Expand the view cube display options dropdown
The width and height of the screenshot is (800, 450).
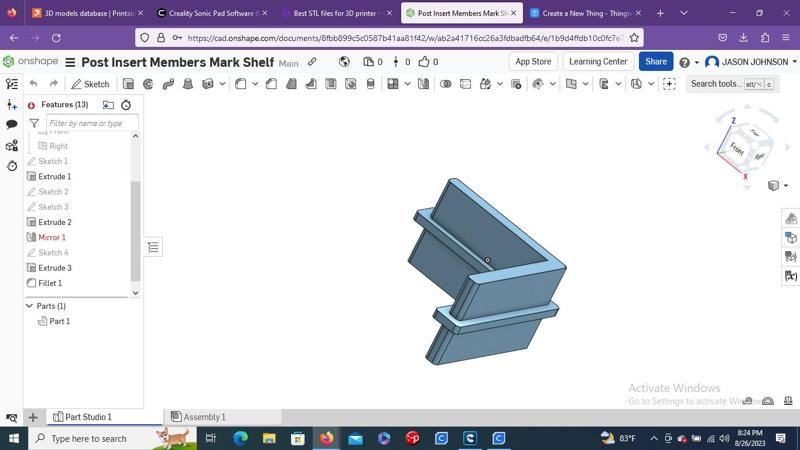pos(776,186)
